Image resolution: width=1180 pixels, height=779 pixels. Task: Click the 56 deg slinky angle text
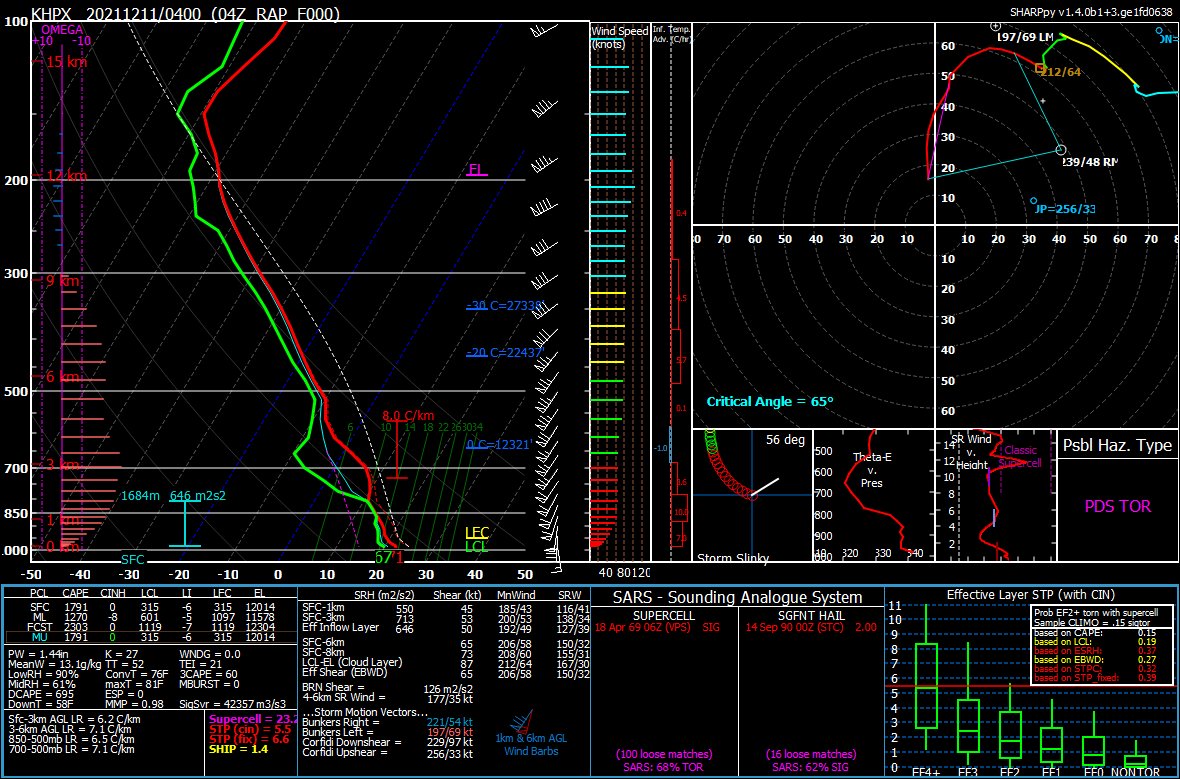coord(785,440)
